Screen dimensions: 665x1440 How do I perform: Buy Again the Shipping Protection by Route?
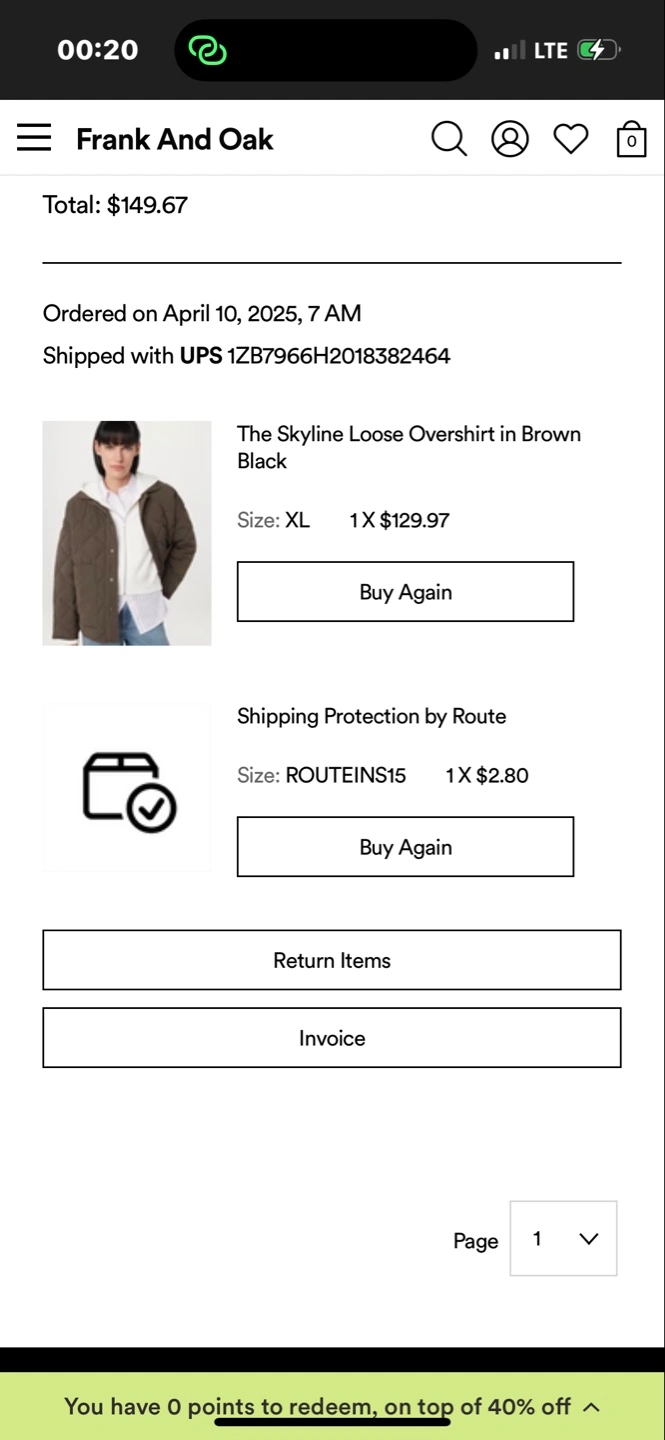pos(405,847)
